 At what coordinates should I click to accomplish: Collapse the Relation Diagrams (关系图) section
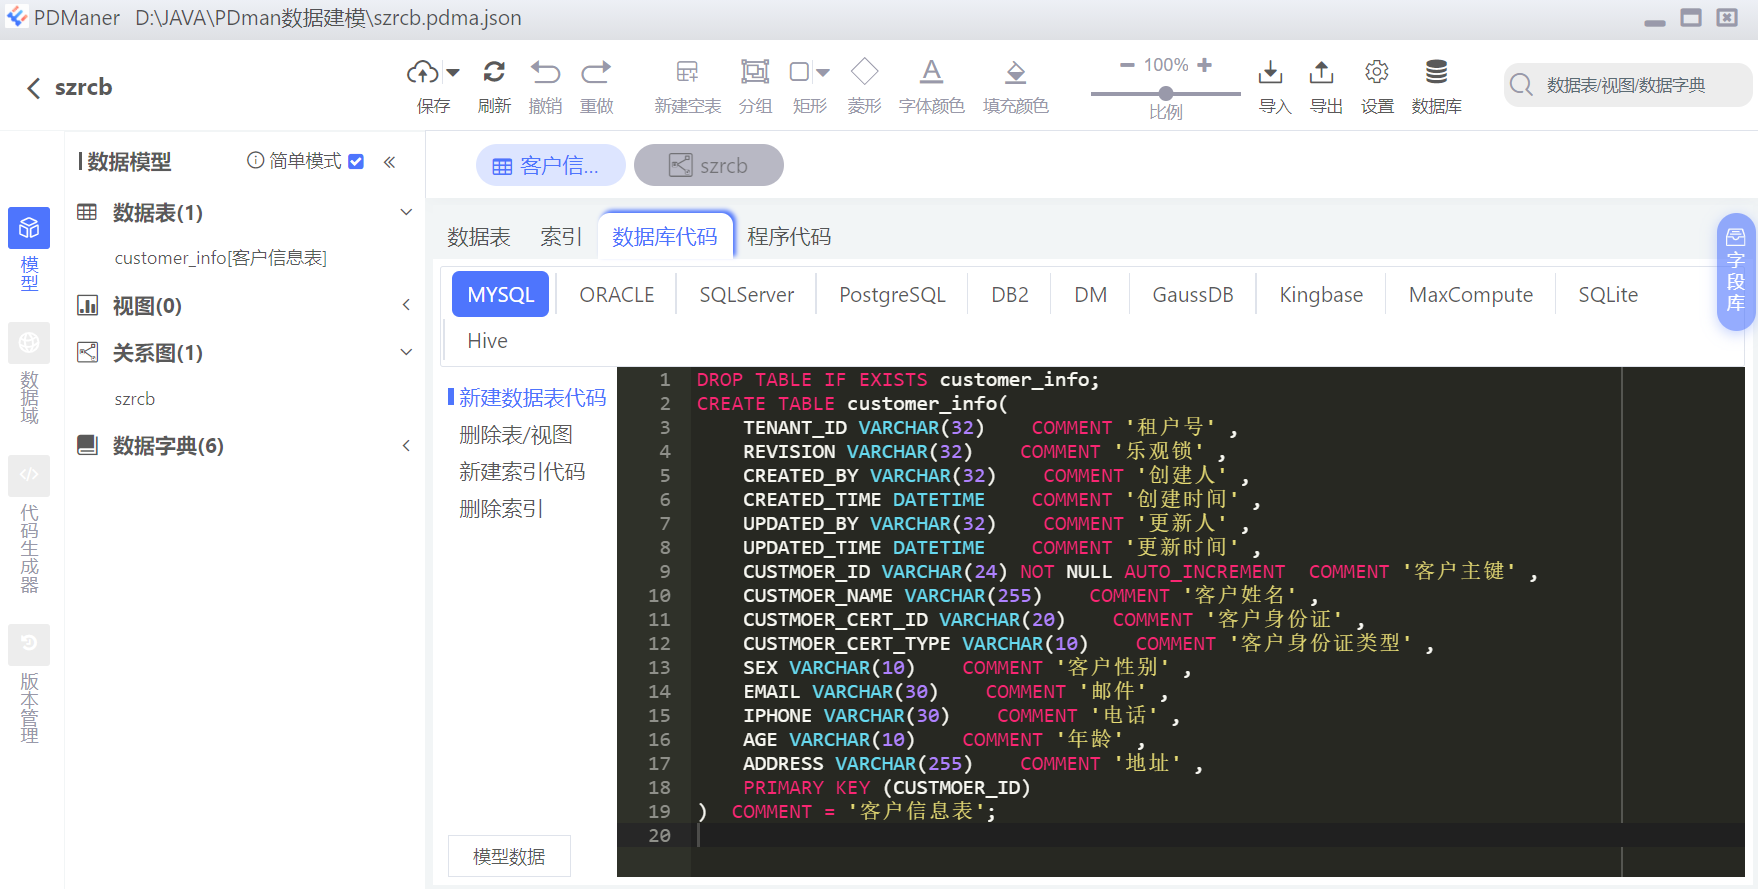(x=406, y=352)
